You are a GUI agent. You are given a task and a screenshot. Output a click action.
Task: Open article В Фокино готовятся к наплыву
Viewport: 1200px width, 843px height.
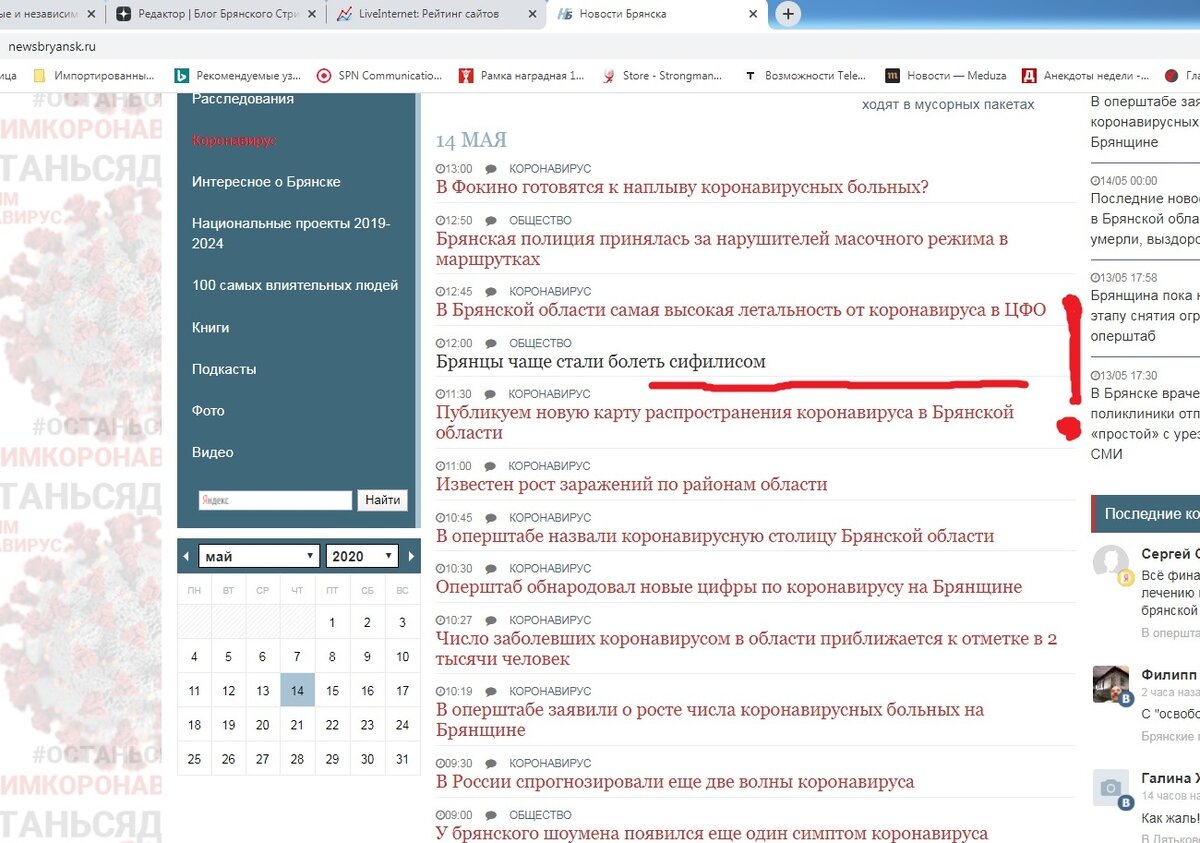click(682, 187)
